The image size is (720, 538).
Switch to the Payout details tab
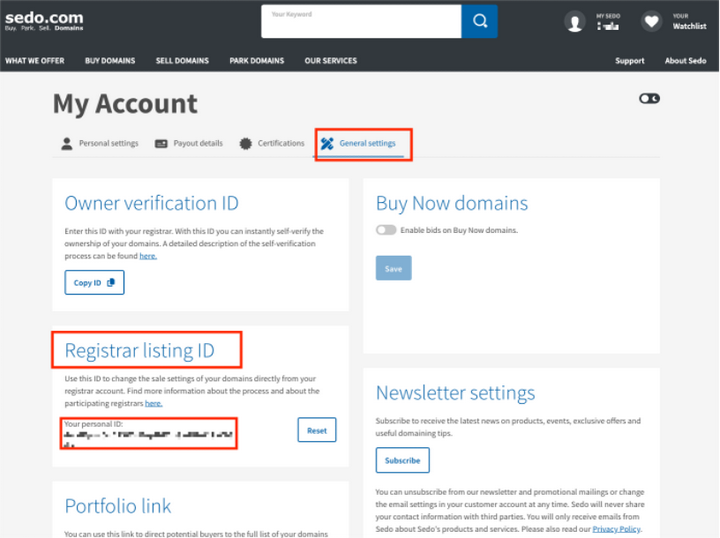(189, 144)
